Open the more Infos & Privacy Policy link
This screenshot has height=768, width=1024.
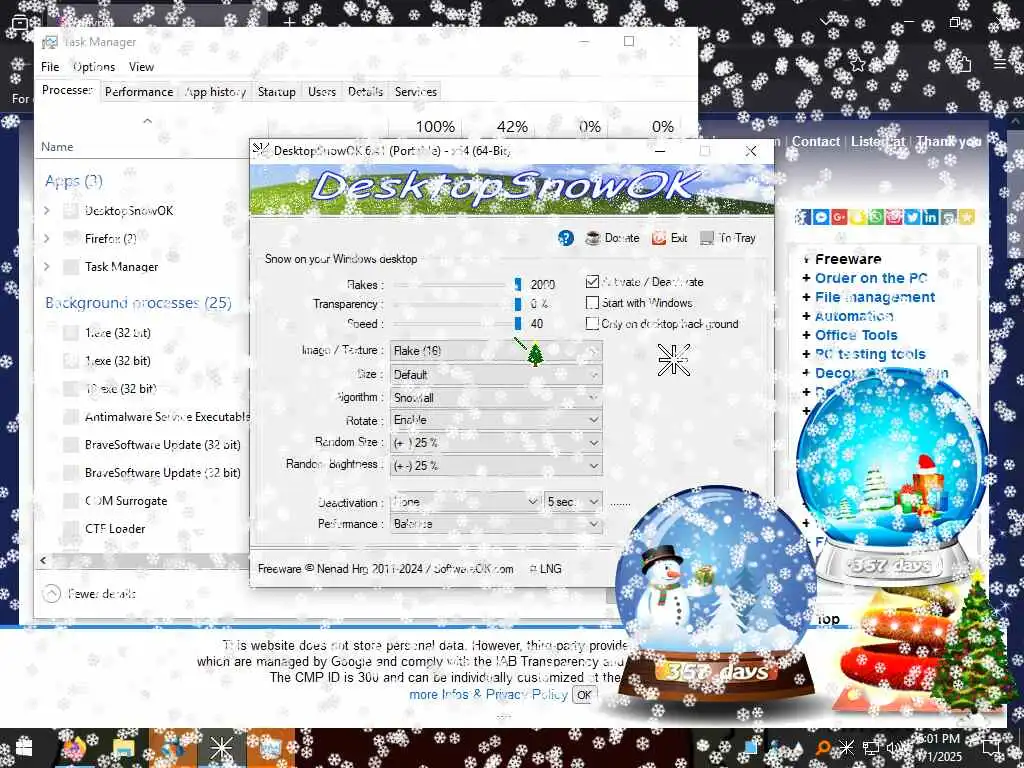[488, 694]
